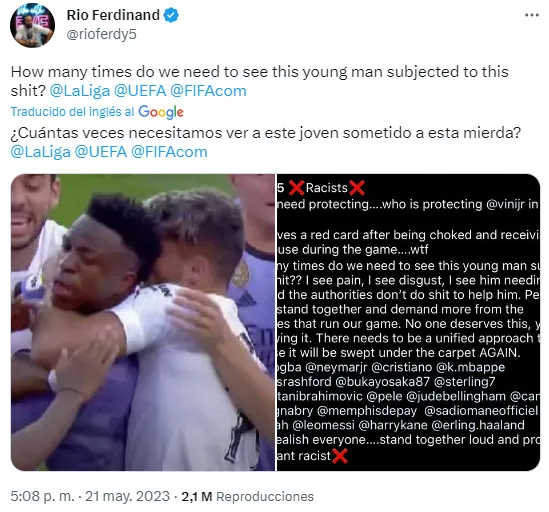549x512 pixels.
Task: Open @UEFA mention in Spanish translation
Action: point(101,152)
